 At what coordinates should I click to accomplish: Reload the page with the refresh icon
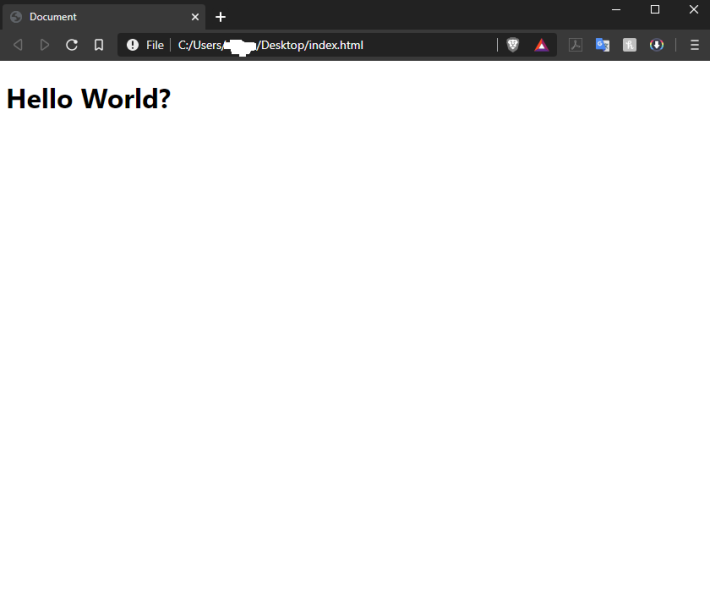[x=72, y=45]
